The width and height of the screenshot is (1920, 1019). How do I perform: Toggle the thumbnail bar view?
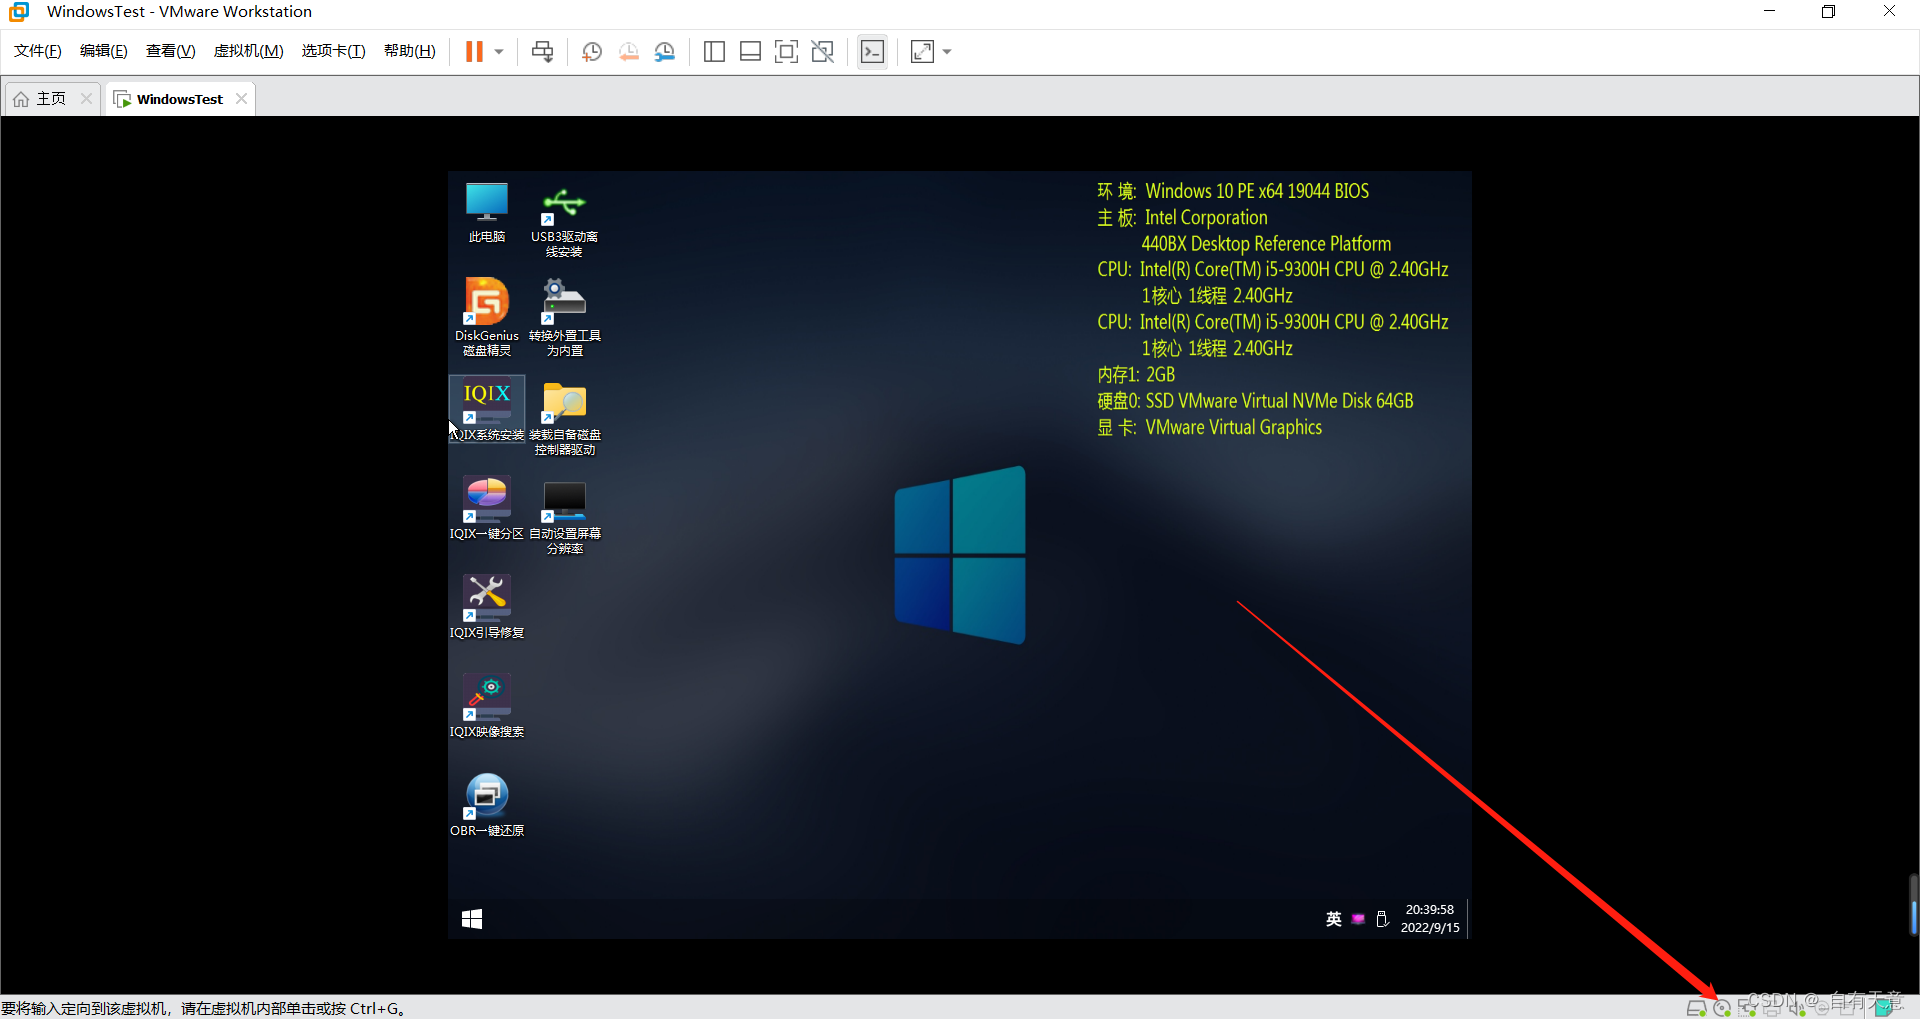750,51
